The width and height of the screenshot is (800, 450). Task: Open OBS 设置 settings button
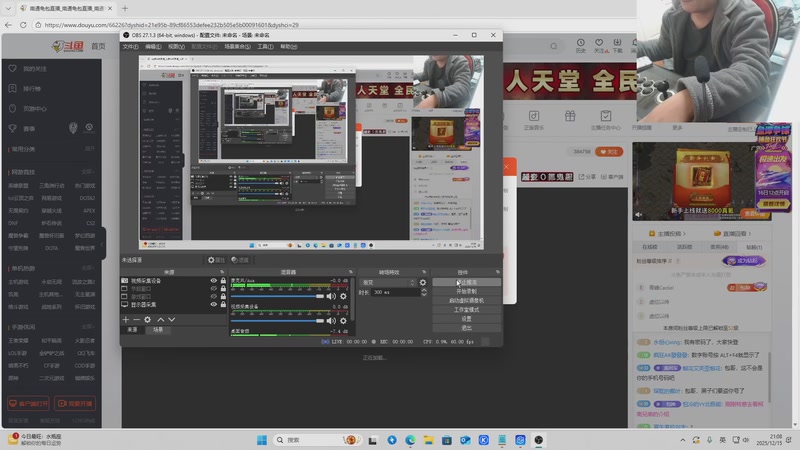point(466,319)
